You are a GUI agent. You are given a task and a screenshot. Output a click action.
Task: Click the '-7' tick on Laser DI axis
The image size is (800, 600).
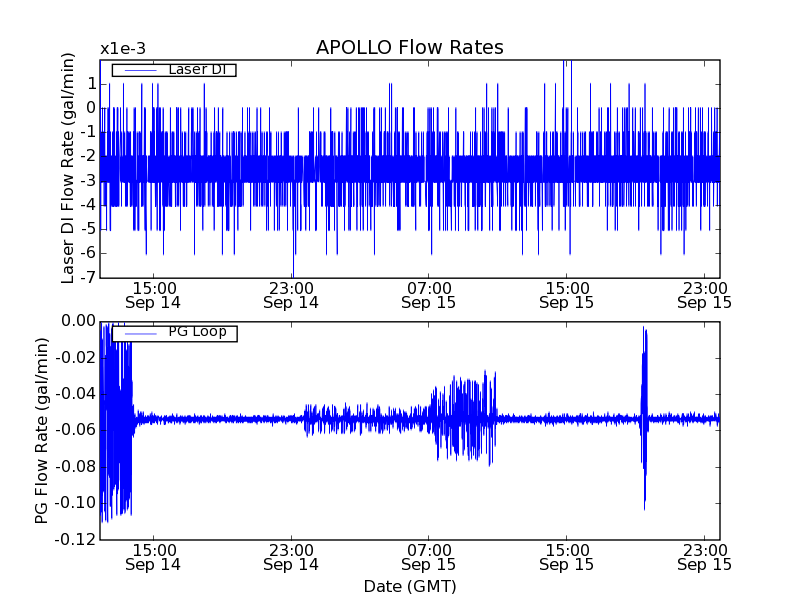(x=88, y=278)
